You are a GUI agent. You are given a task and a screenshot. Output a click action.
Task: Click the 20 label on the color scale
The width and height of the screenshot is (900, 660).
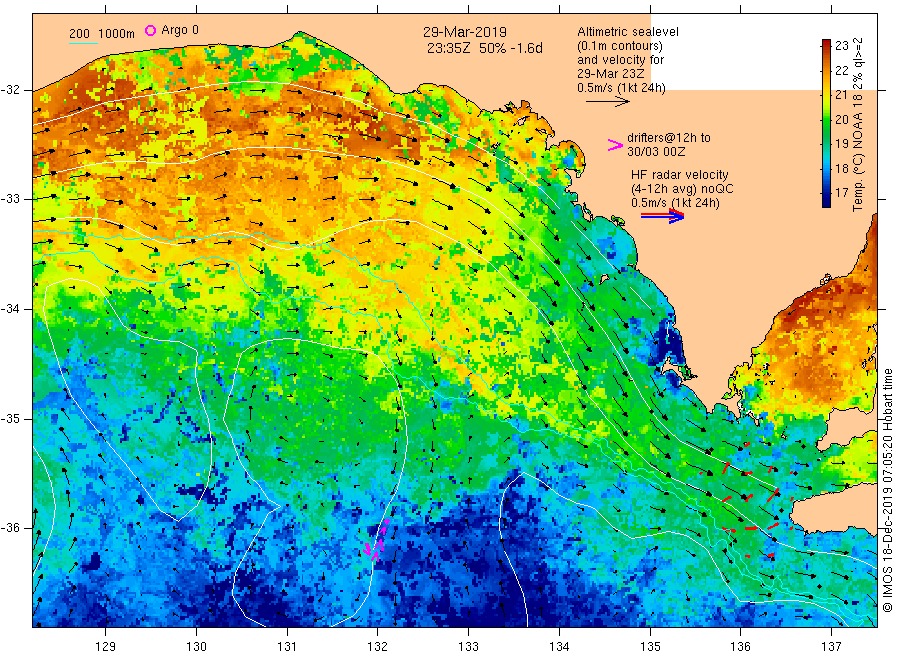tap(841, 119)
